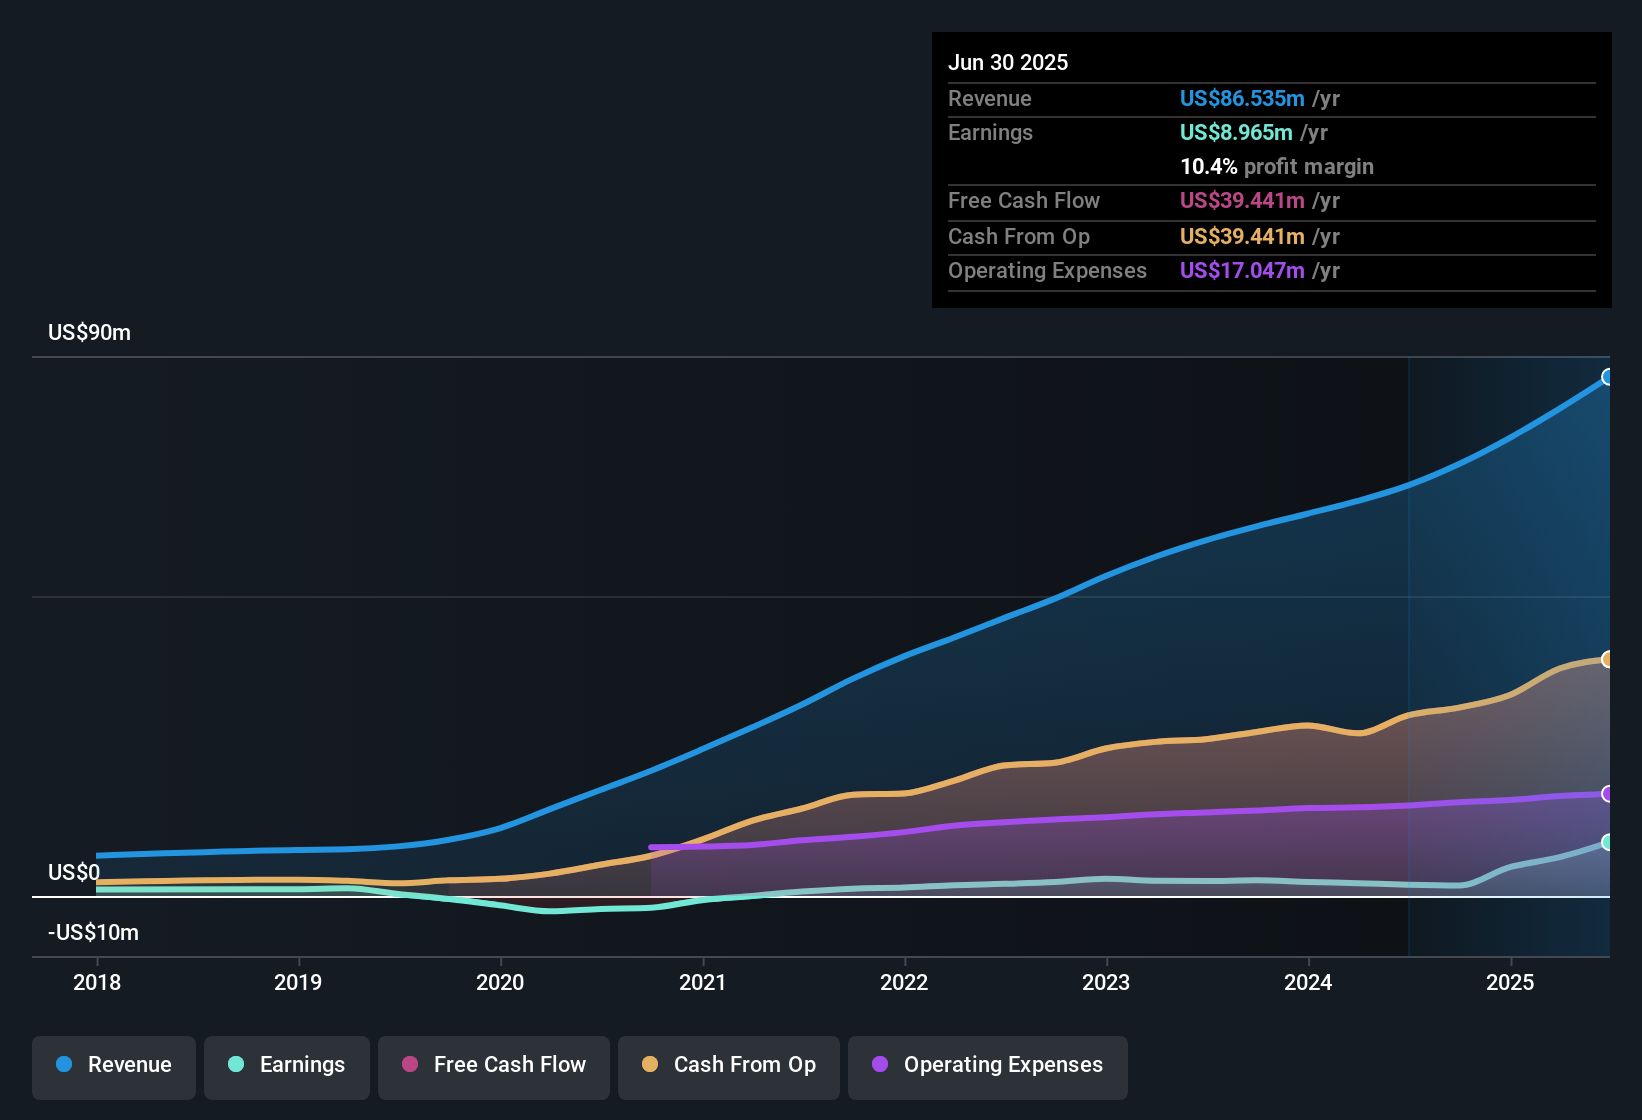The image size is (1642, 1120).
Task: Expand the Free Cash Flow legend item
Action: (493, 1065)
